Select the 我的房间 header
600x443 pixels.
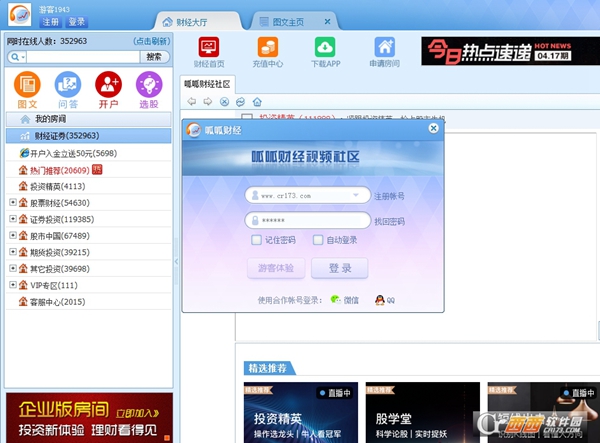[x=88, y=119]
